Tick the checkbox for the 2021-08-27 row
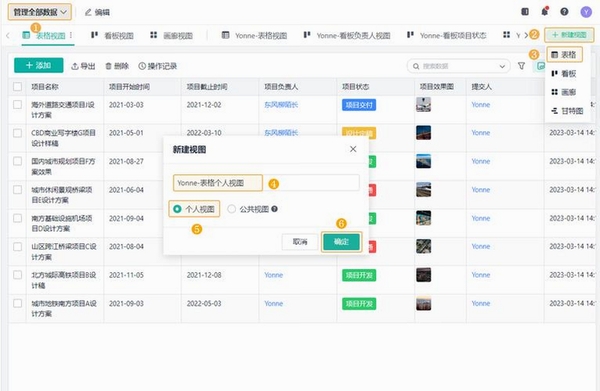 17,161
